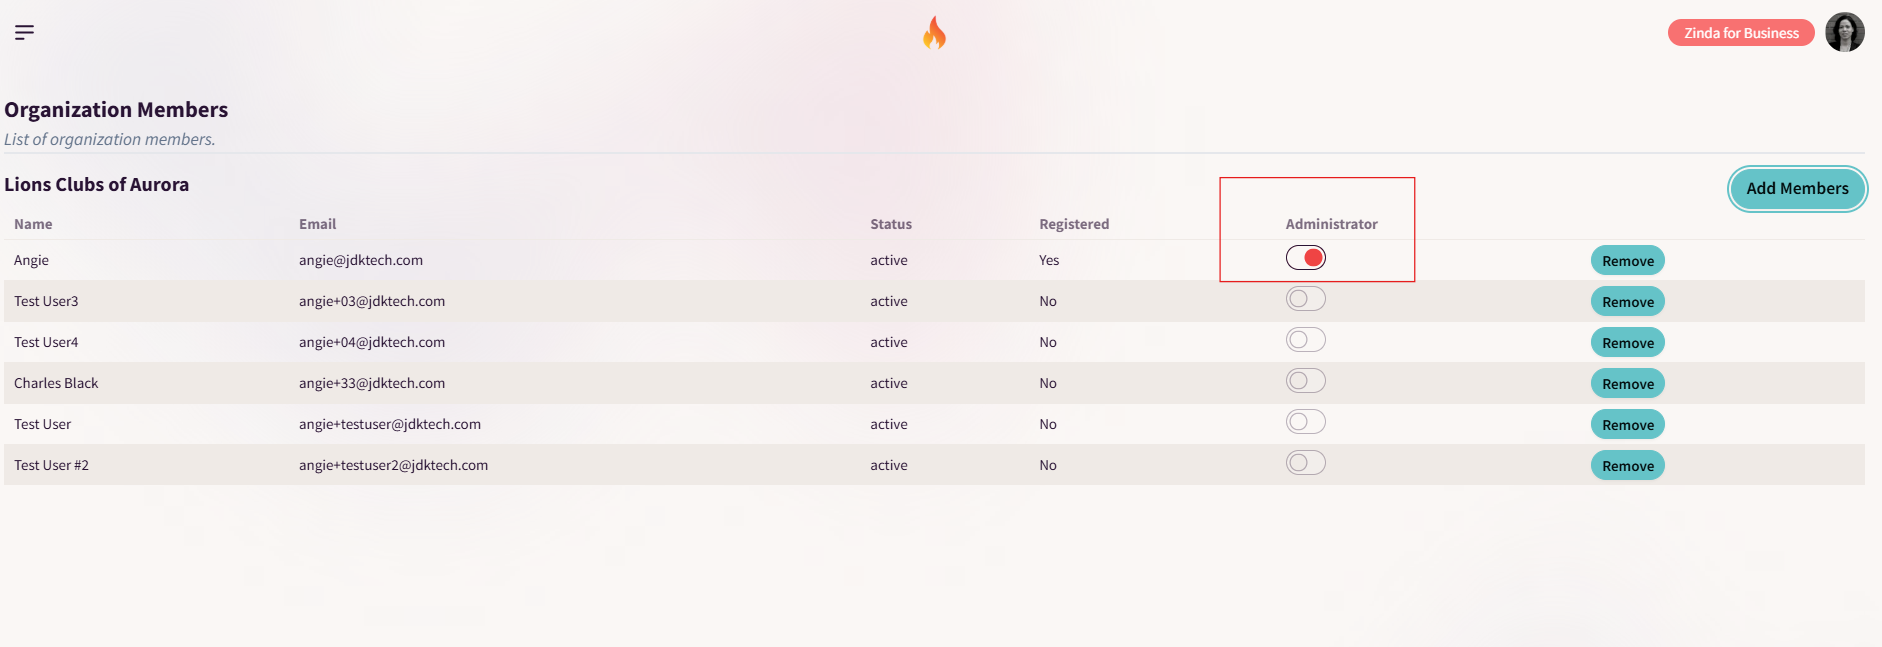Click the Email column header
The image size is (1882, 647).
pyautogui.click(x=317, y=224)
